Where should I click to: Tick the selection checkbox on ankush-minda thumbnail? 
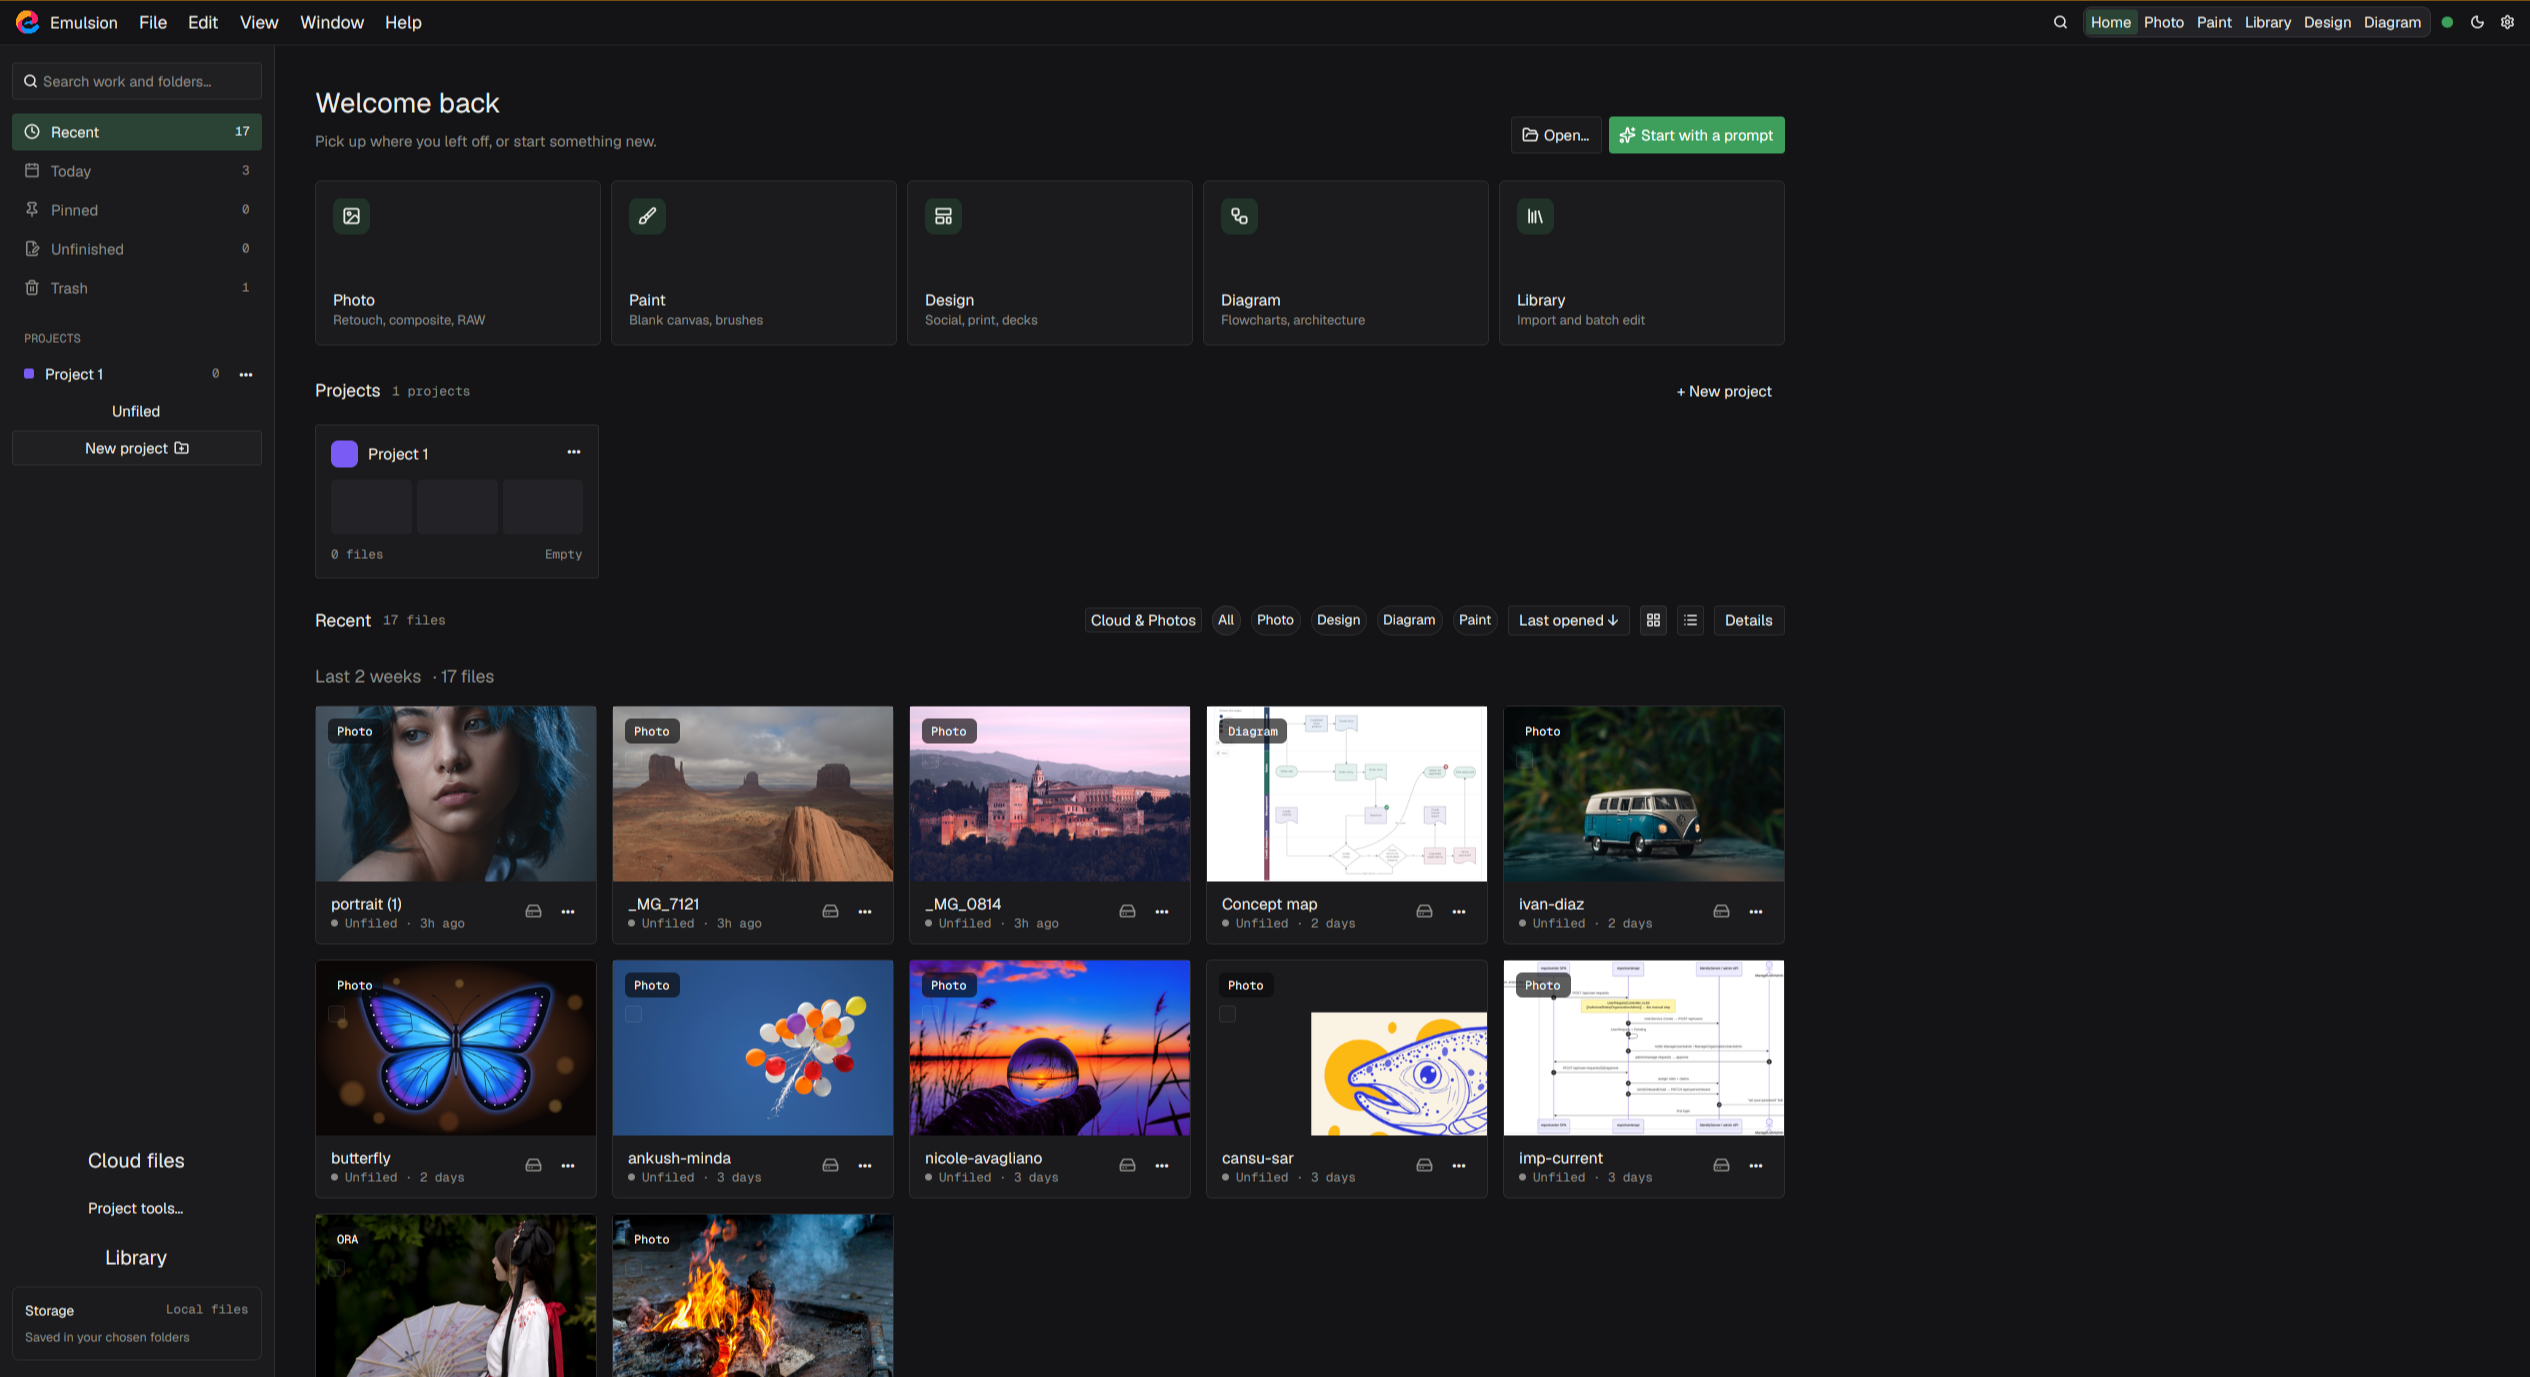[x=633, y=1014]
